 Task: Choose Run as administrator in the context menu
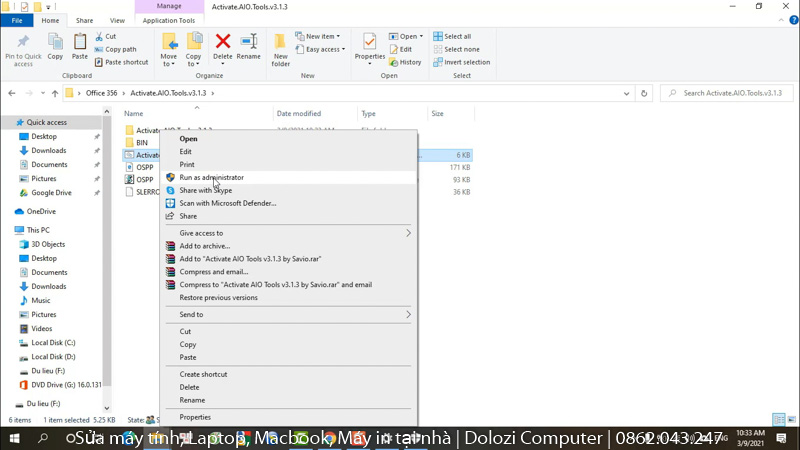click(x=211, y=177)
